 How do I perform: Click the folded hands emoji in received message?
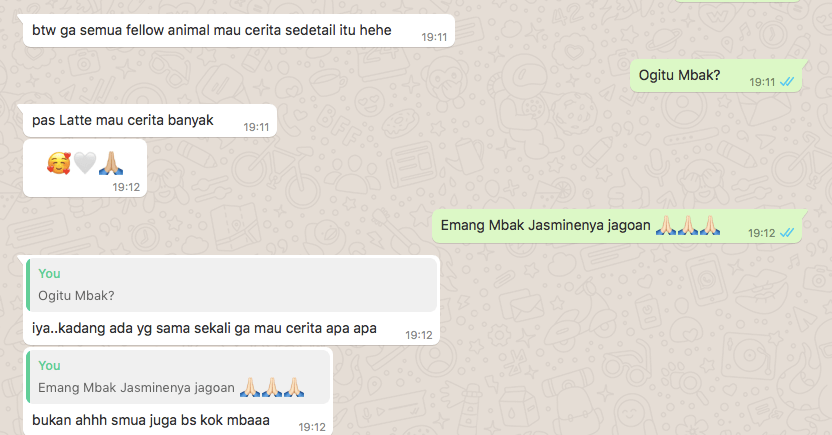coord(111,163)
